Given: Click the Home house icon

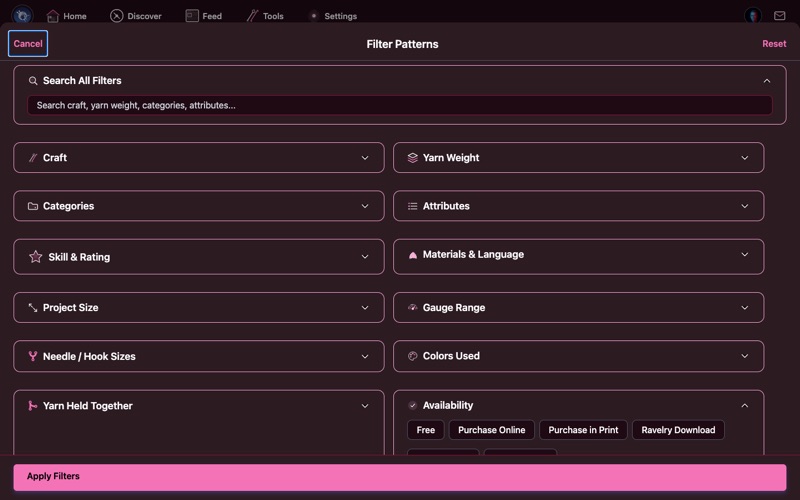Looking at the screenshot, I should click(53, 16).
